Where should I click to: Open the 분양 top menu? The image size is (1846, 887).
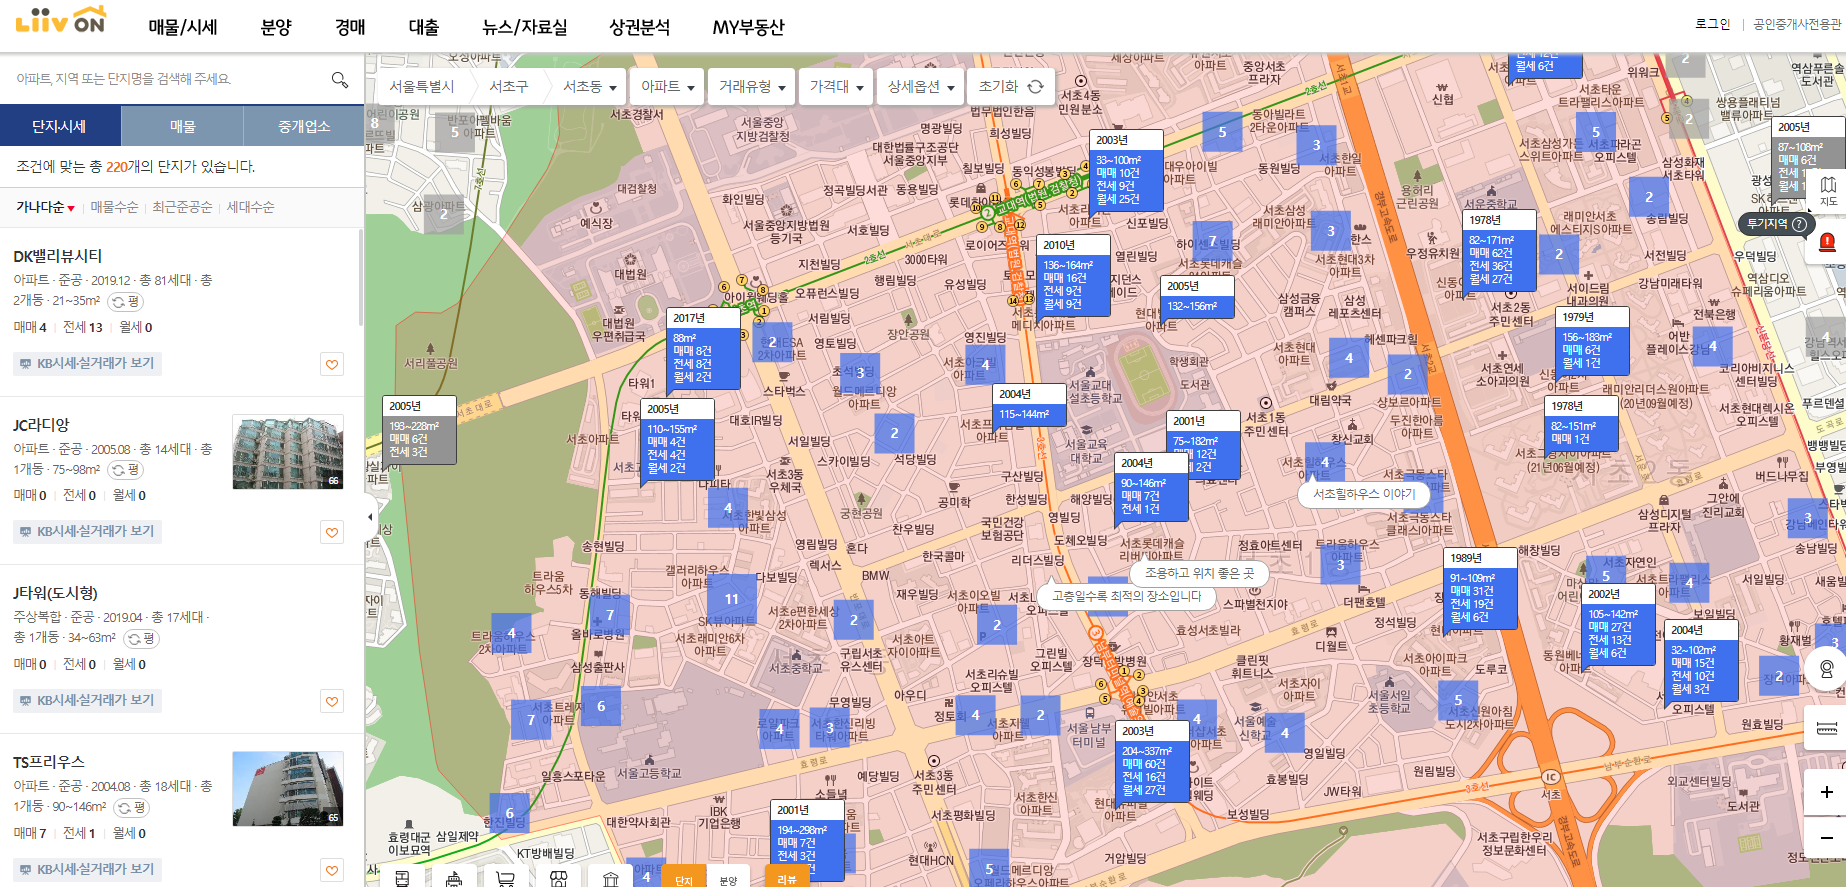(276, 27)
